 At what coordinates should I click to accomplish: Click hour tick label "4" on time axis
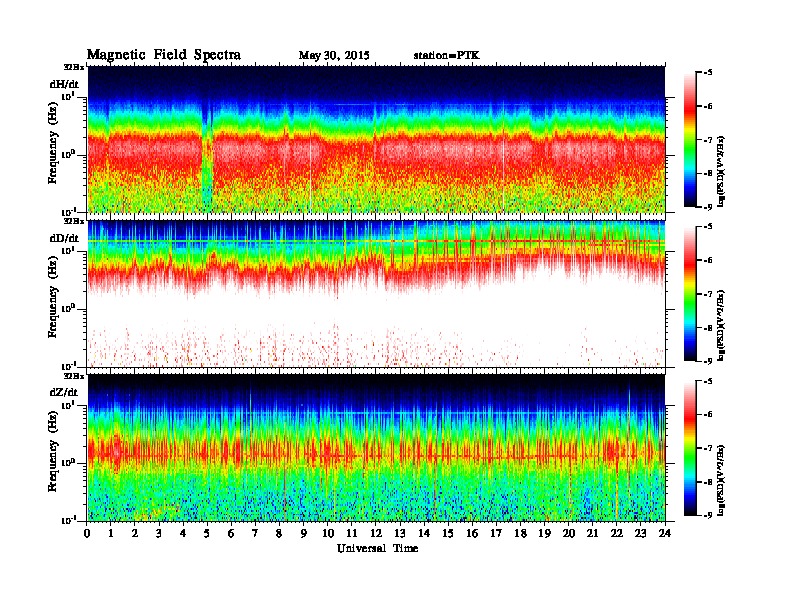point(183,534)
